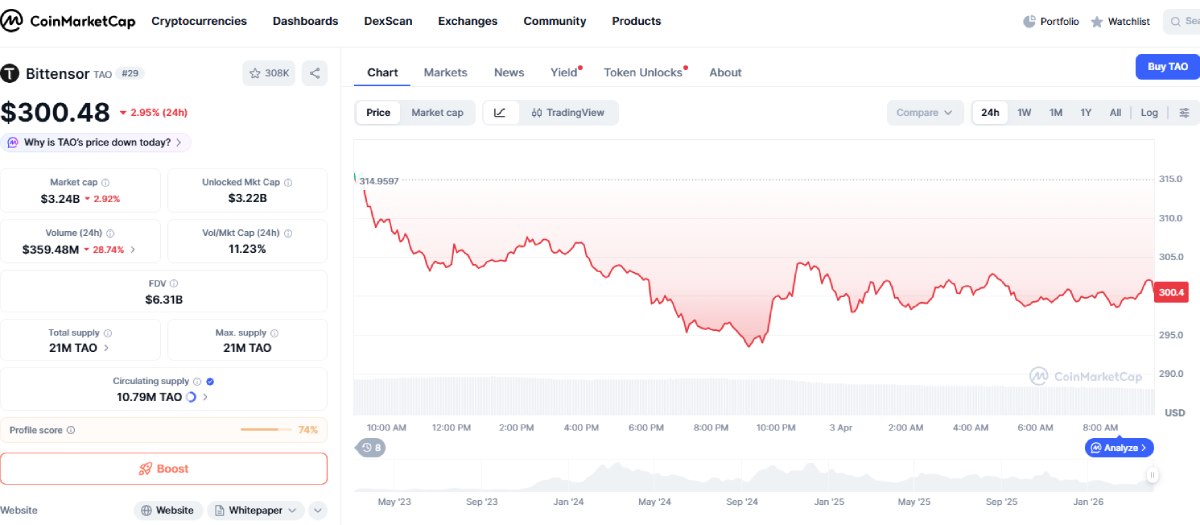Screen dimensions: 1200x525
Task: Click the Portfolio pie chart icon
Action: pyautogui.click(x=1030, y=21)
